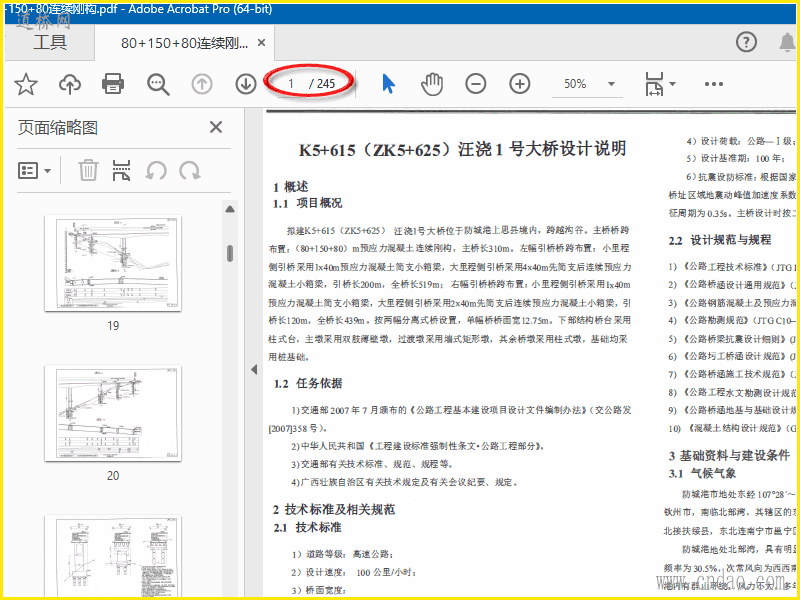Viewport: 800px width, 600px height.
Task: Zoom in with the plus button
Action: pos(520,84)
